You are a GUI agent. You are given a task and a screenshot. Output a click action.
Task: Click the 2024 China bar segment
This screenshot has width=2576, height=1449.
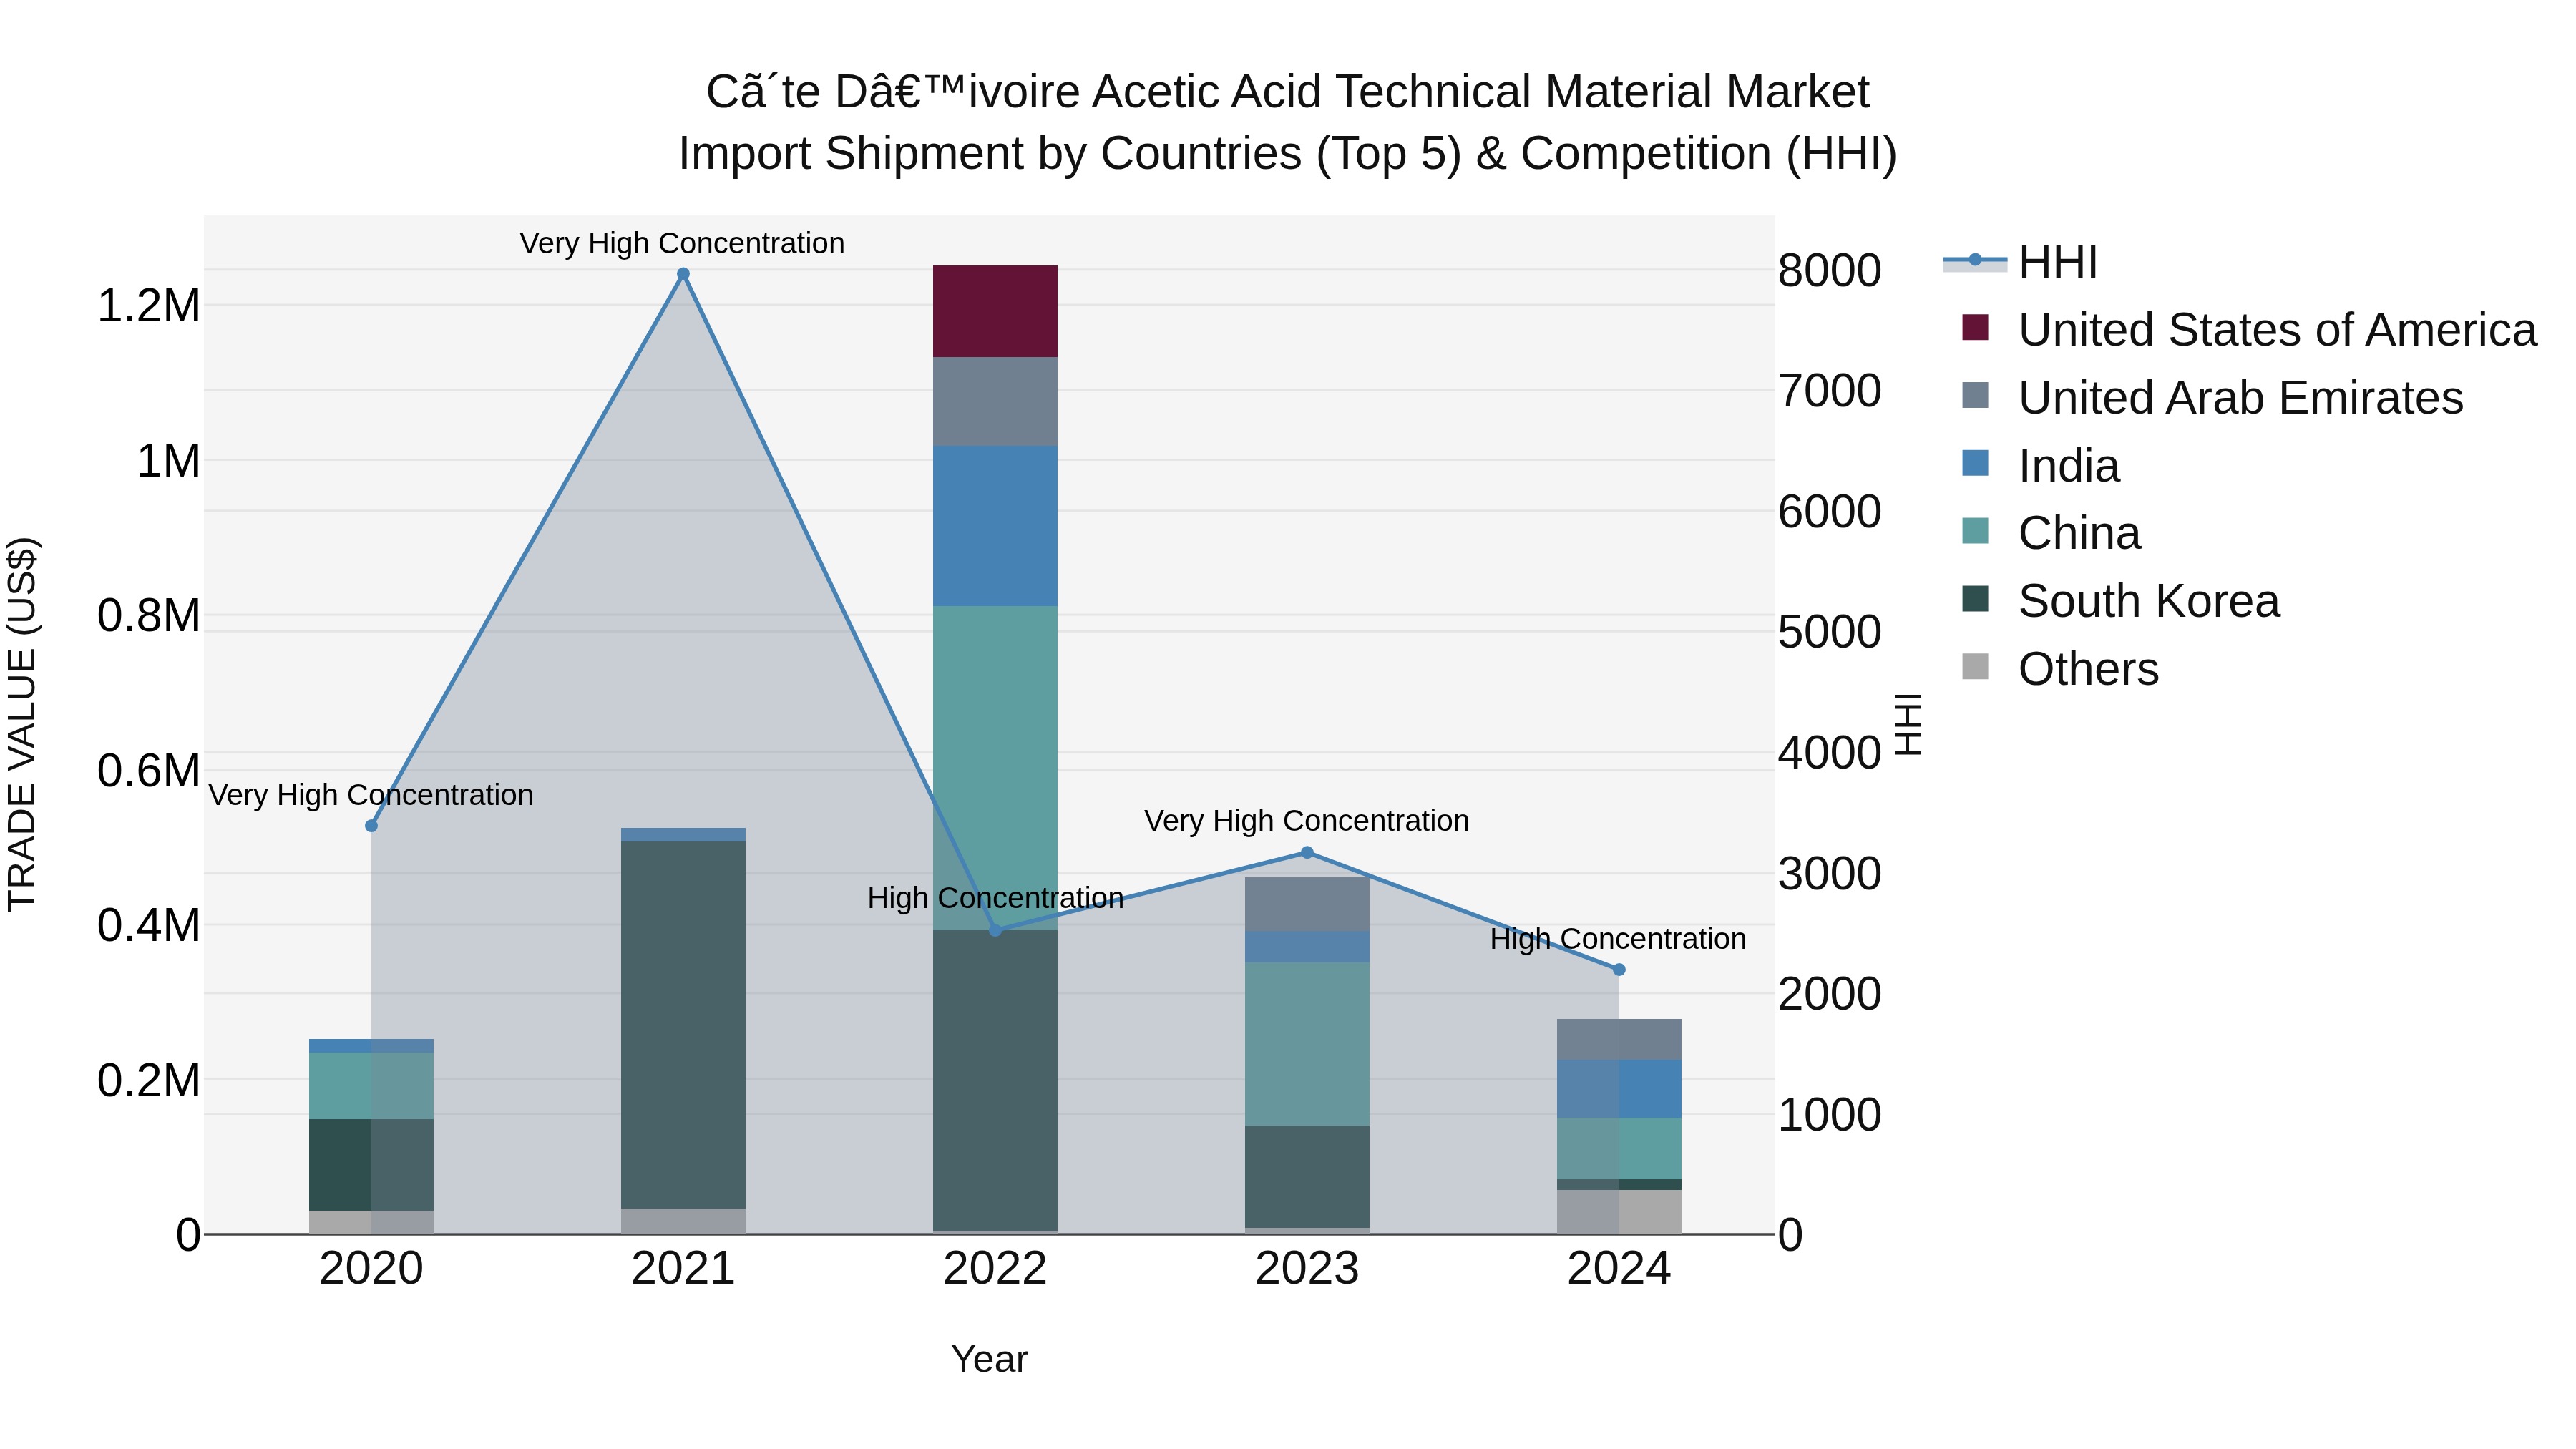coord(1619,1149)
